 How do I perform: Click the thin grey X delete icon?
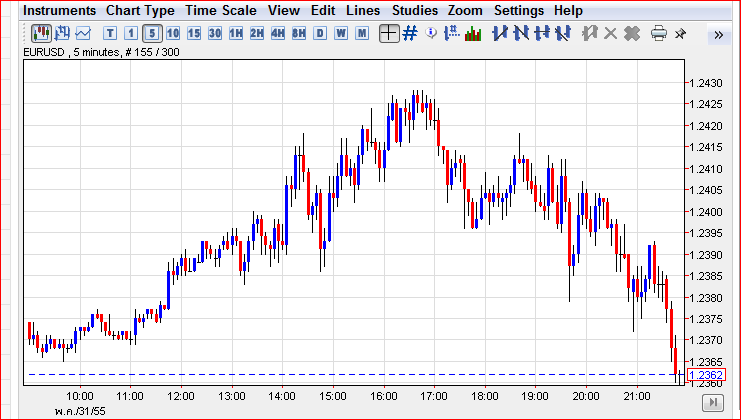click(611, 34)
